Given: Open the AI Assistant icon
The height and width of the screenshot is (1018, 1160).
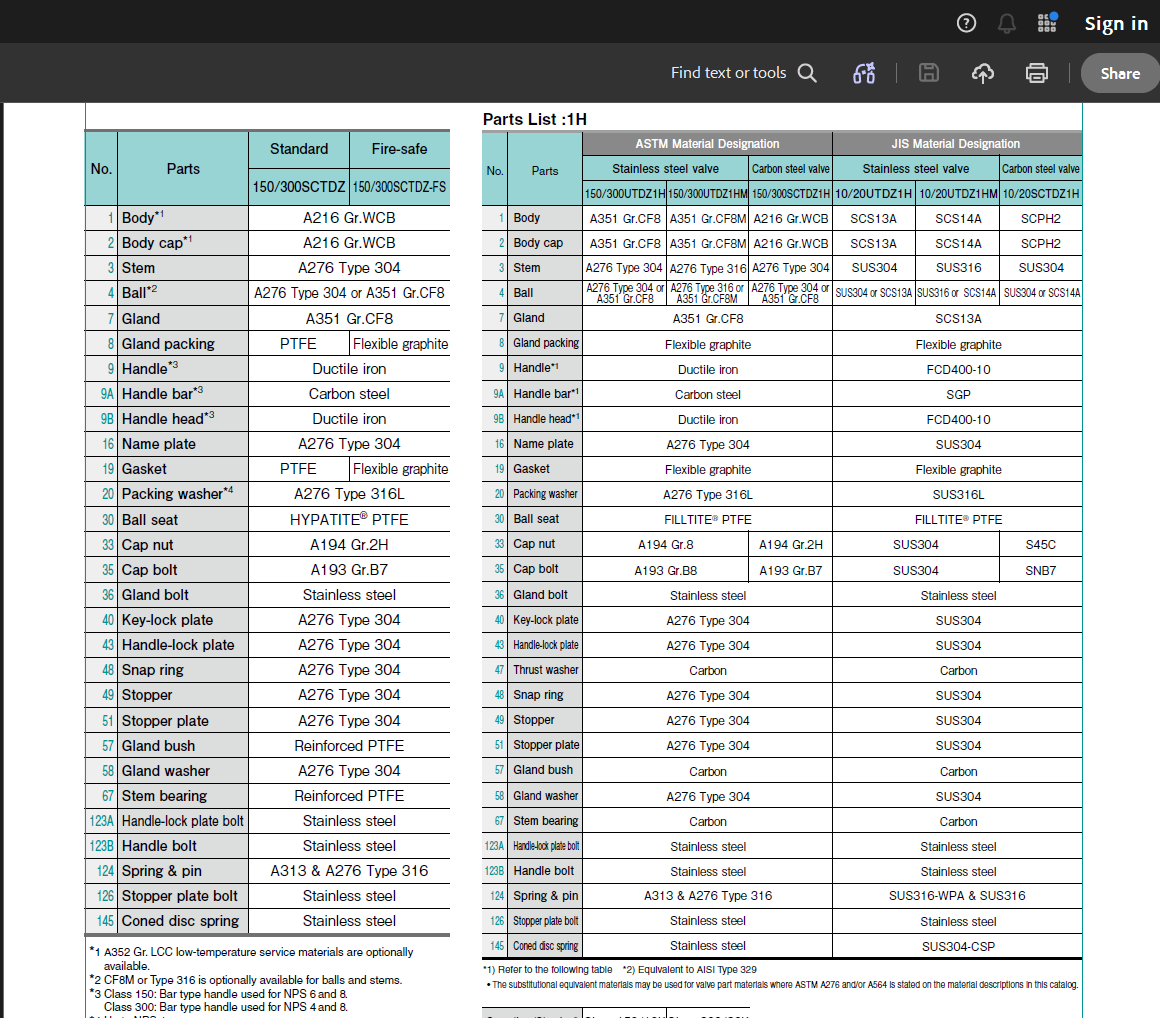Looking at the screenshot, I should tap(864, 73).
